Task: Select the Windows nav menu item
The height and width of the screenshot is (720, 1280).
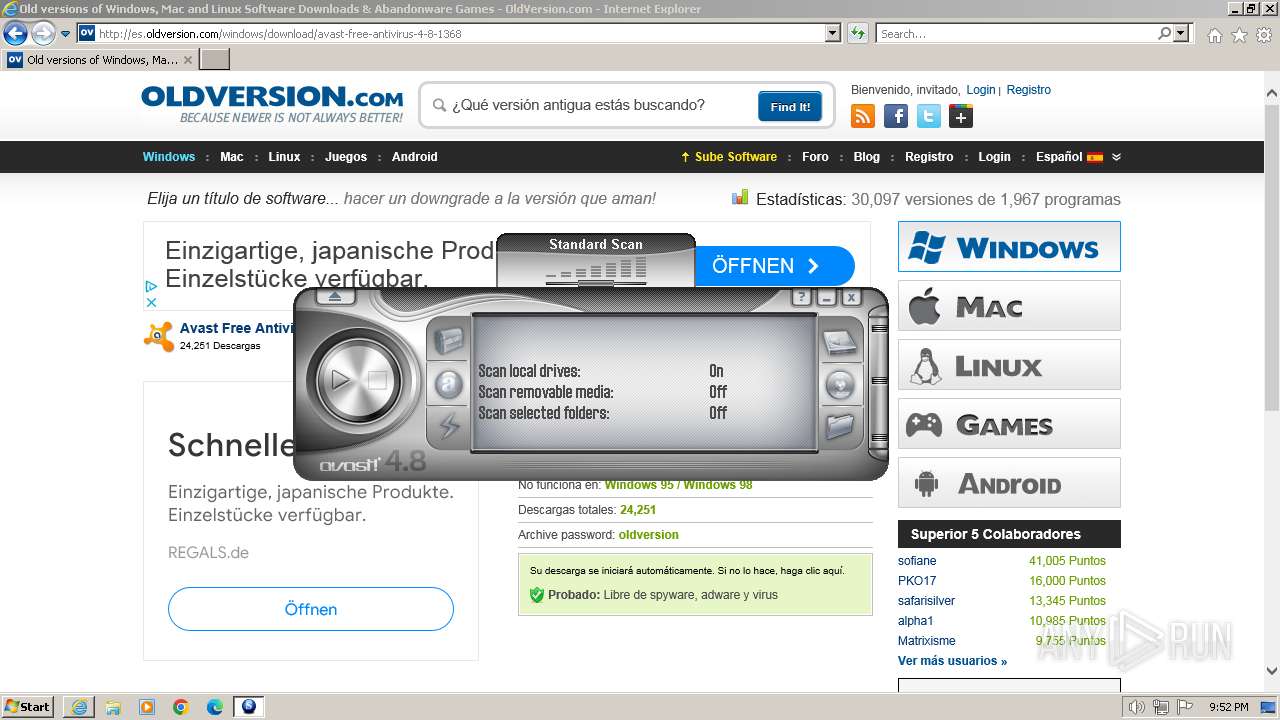Action: click(169, 157)
